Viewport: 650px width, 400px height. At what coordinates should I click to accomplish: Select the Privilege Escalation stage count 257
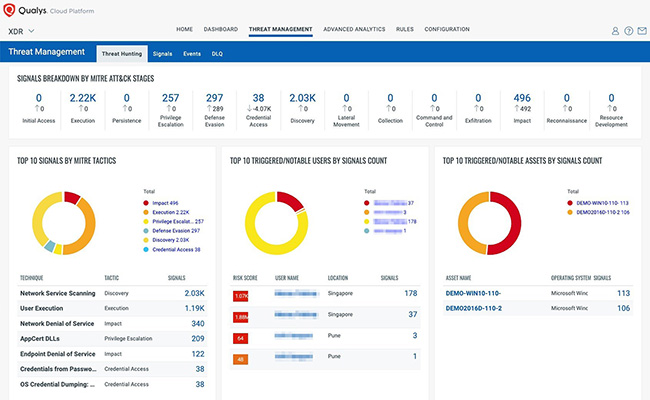point(171,98)
